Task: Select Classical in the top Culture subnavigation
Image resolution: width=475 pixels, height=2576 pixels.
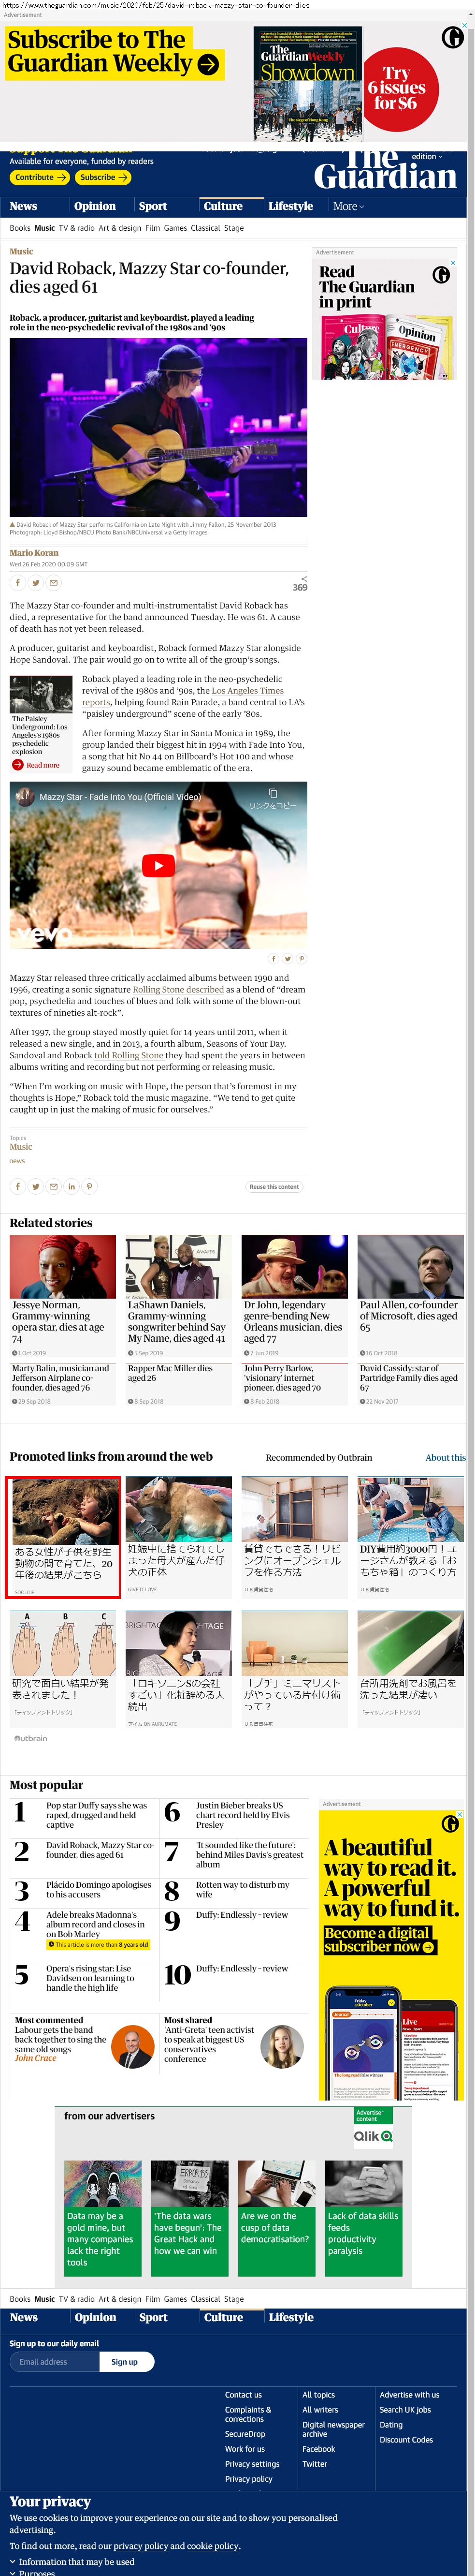Action: (x=205, y=228)
